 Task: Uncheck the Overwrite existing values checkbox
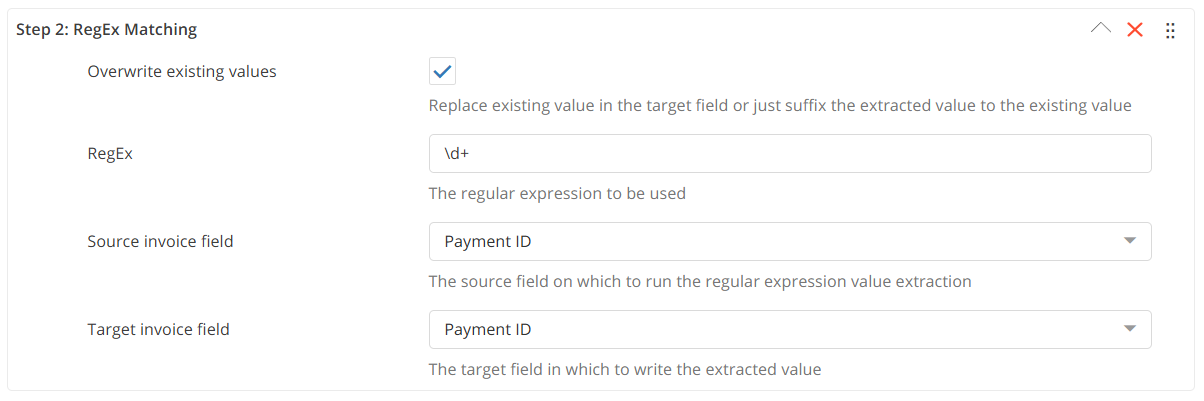(442, 72)
